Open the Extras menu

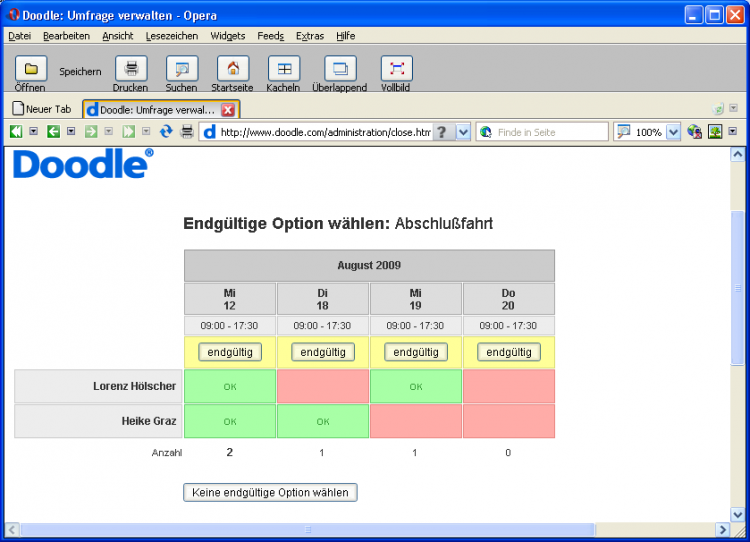click(x=310, y=36)
